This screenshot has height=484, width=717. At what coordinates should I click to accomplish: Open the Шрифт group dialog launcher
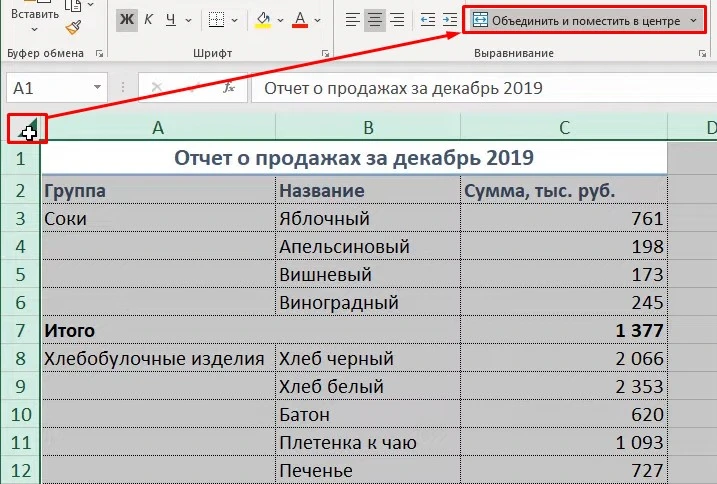[x=326, y=52]
